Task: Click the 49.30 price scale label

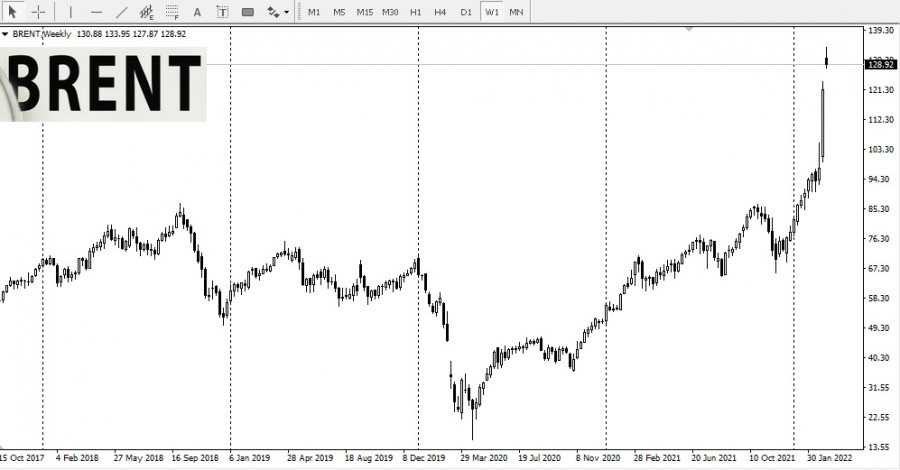Action: [x=881, y=328]
